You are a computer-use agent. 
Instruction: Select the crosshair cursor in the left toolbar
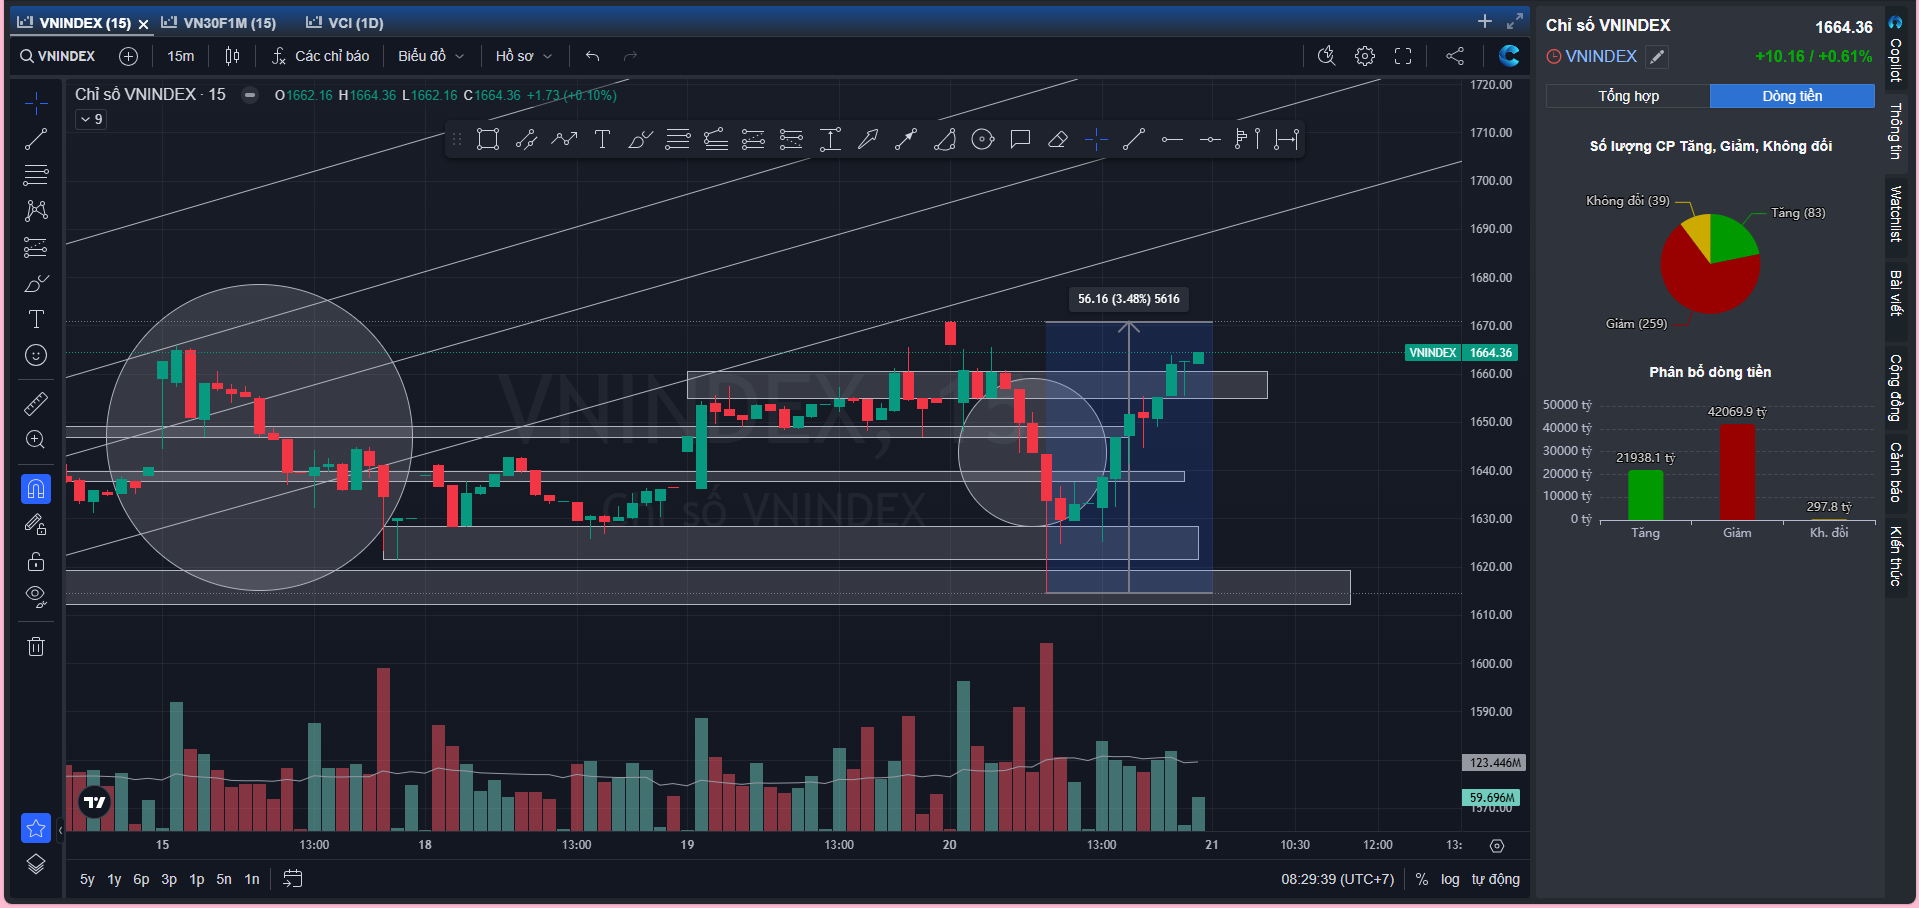point(36,102)
